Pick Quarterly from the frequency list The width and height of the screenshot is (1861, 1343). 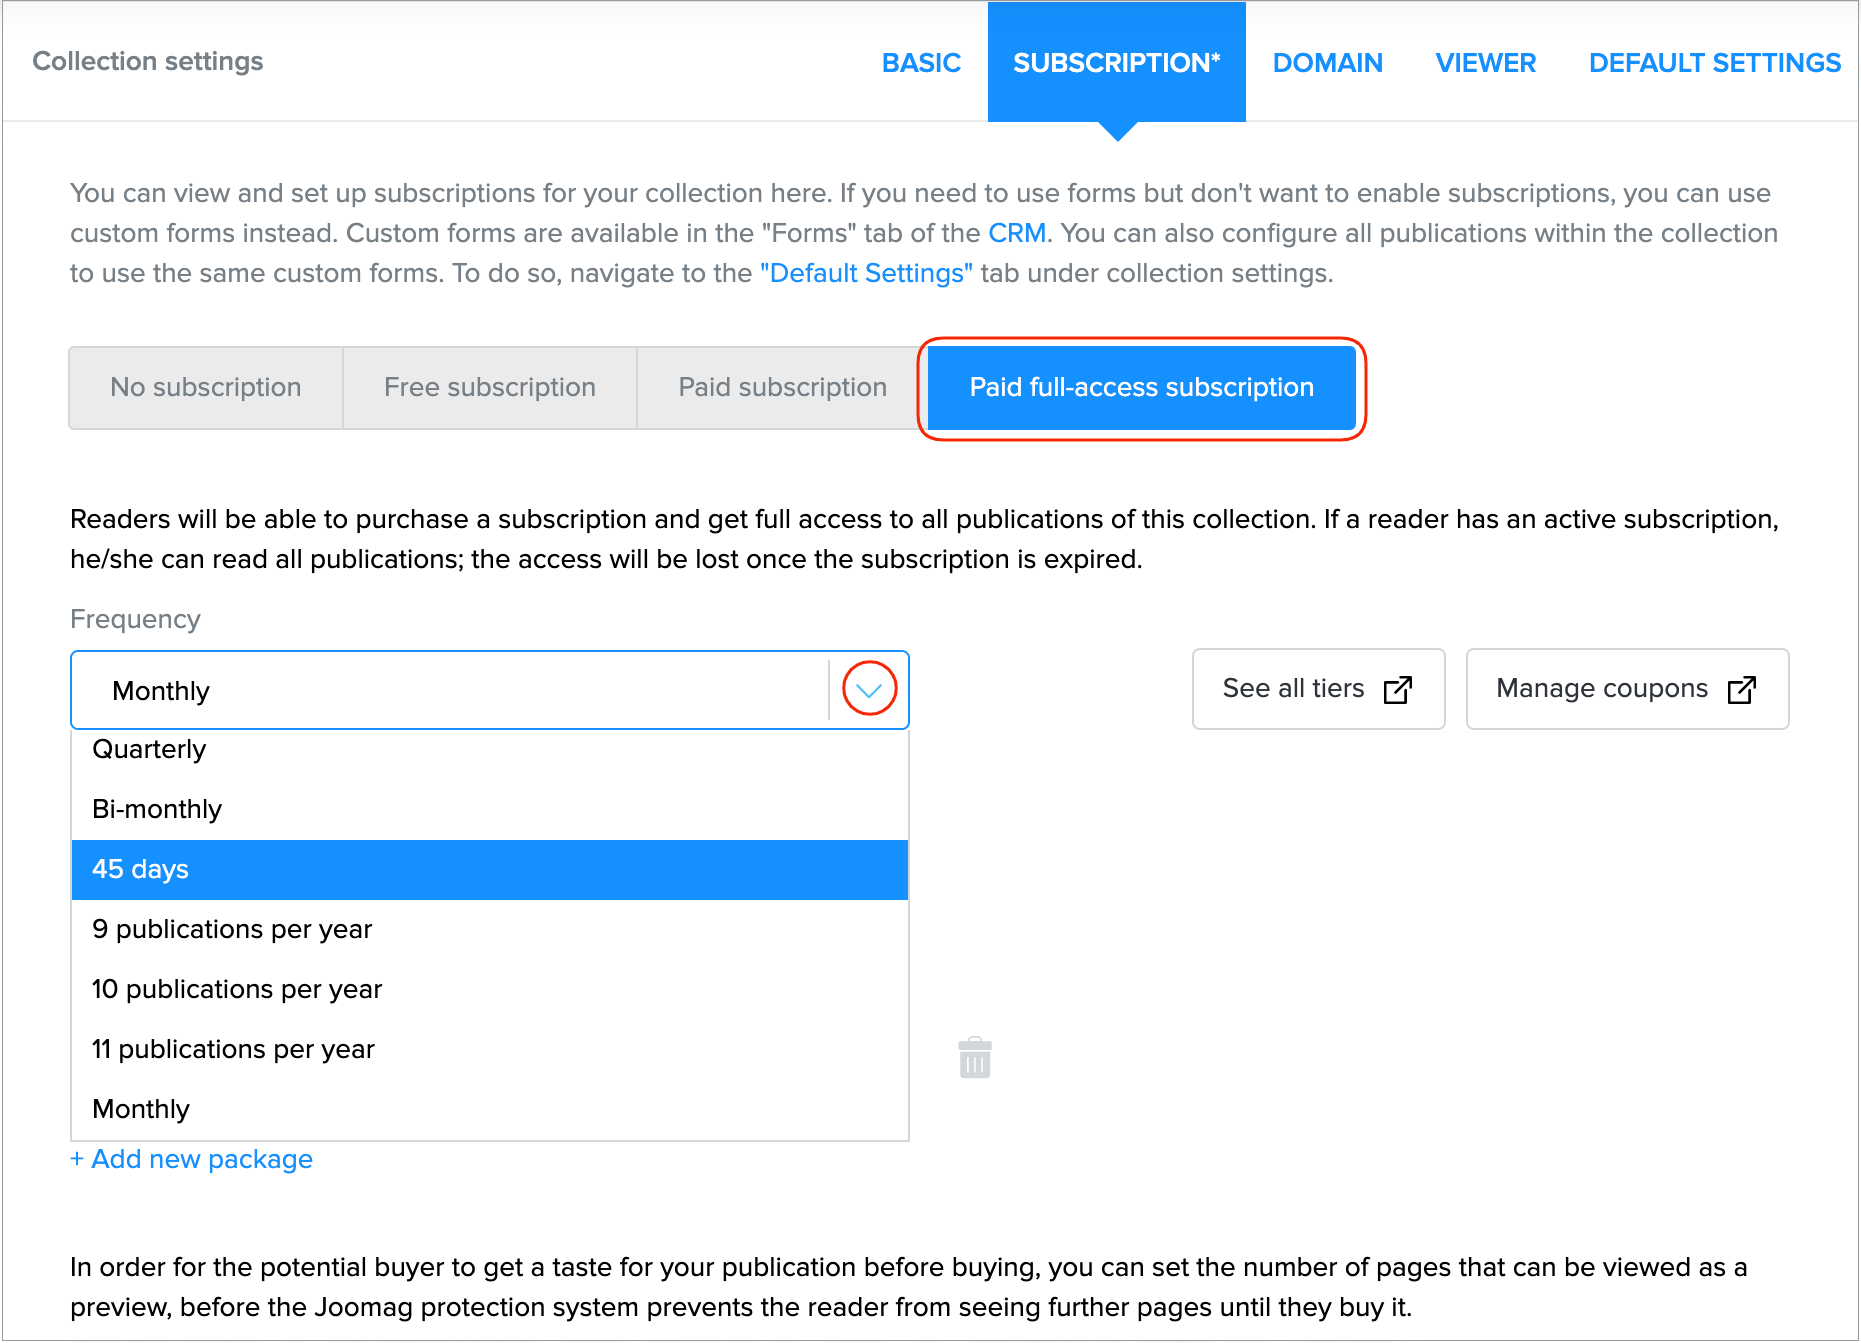[x=149, y=750]
